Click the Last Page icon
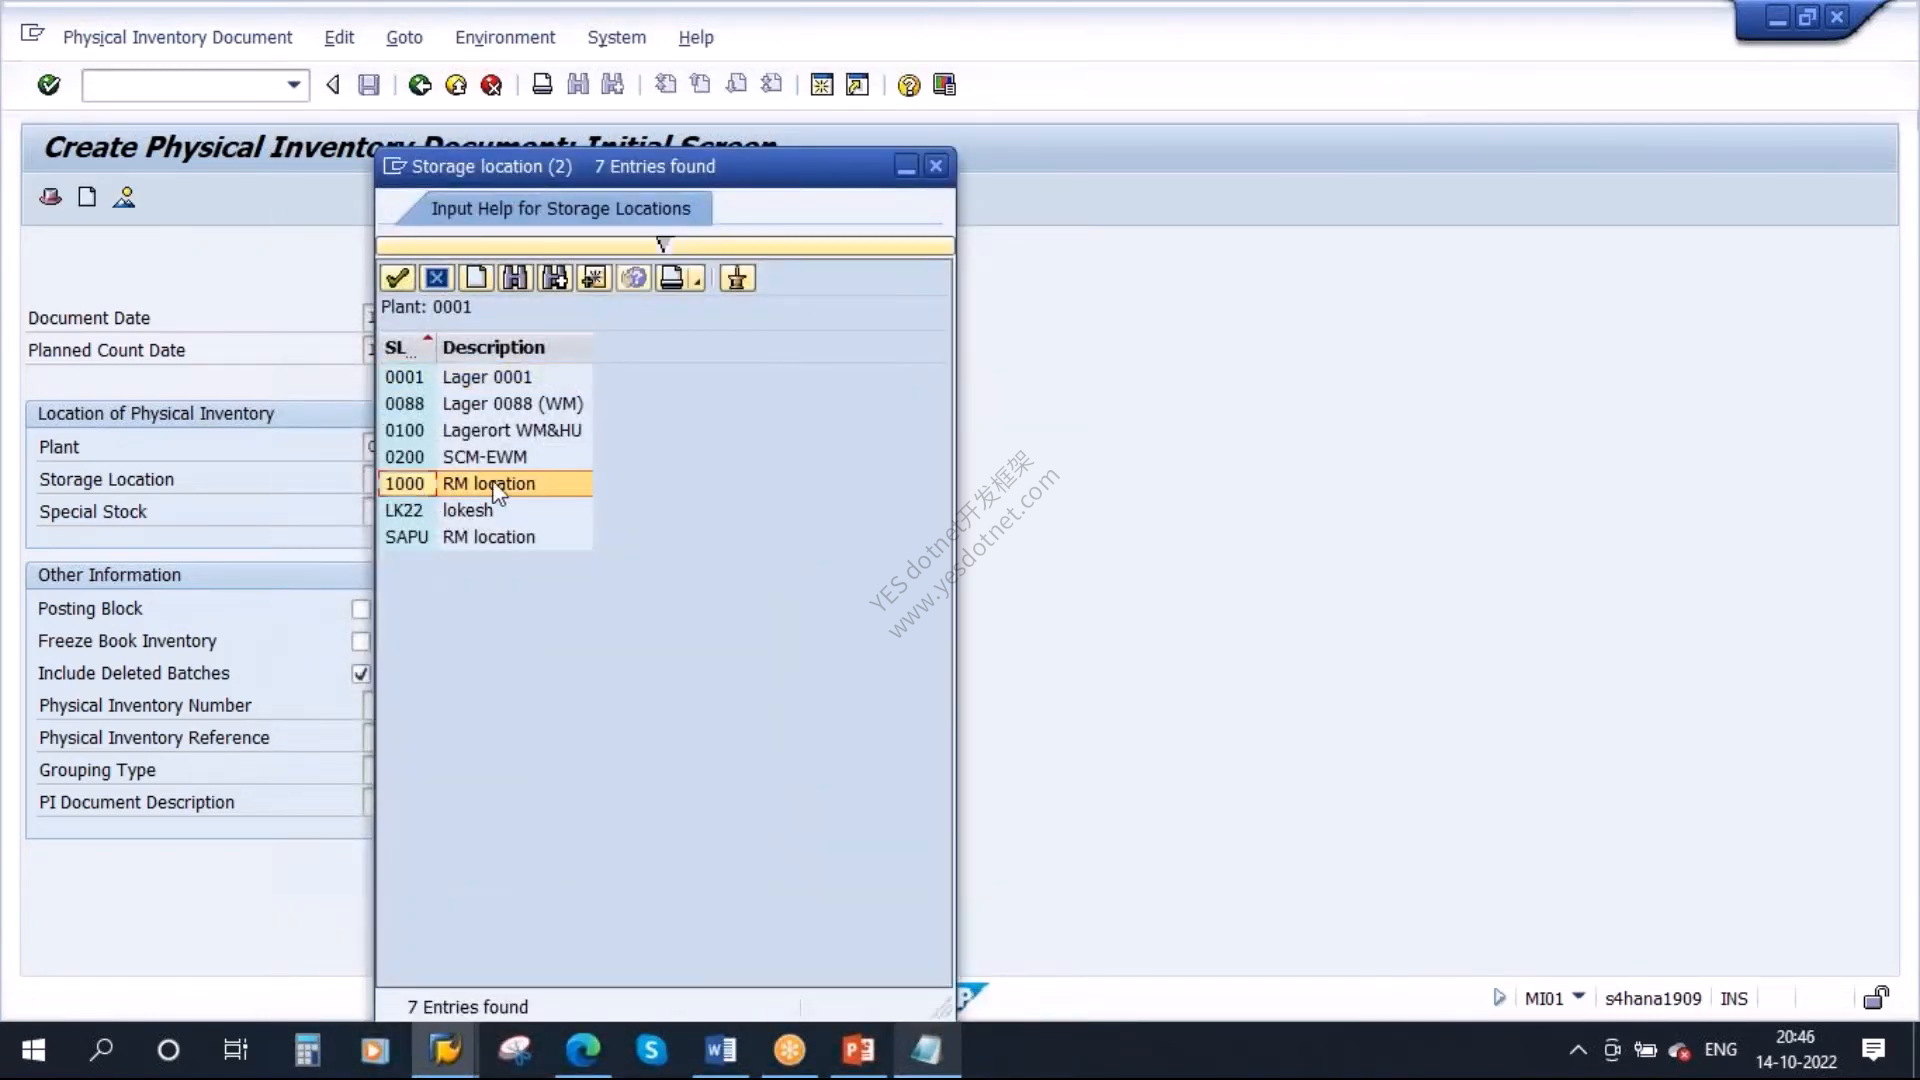 coord(771,85)
